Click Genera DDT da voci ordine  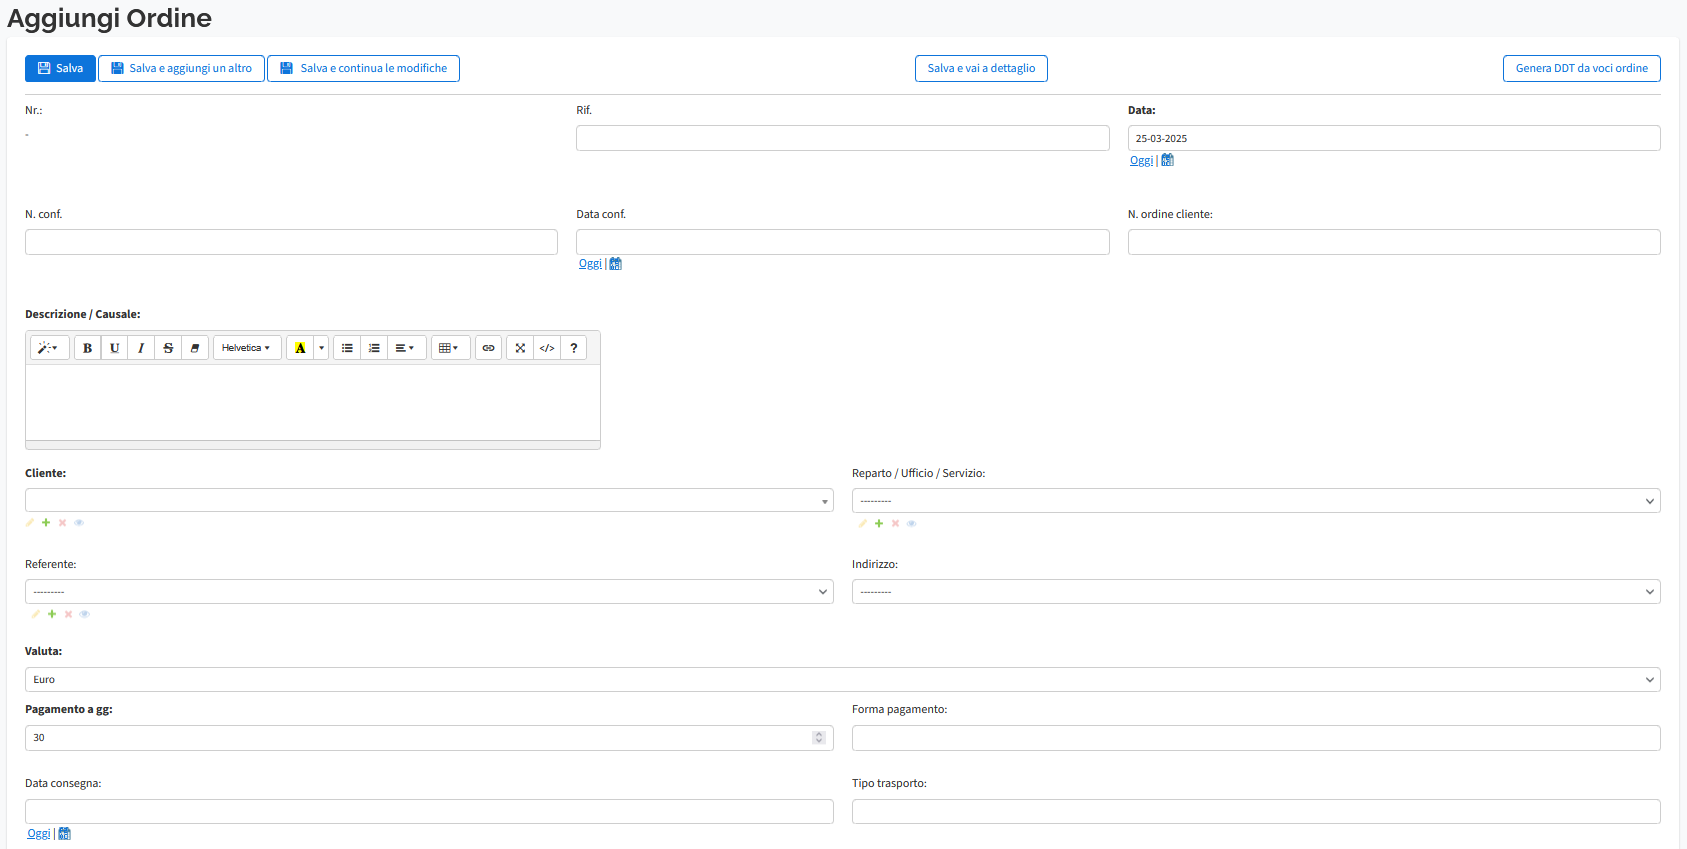pyautogui.click(x=1582, y=68)
